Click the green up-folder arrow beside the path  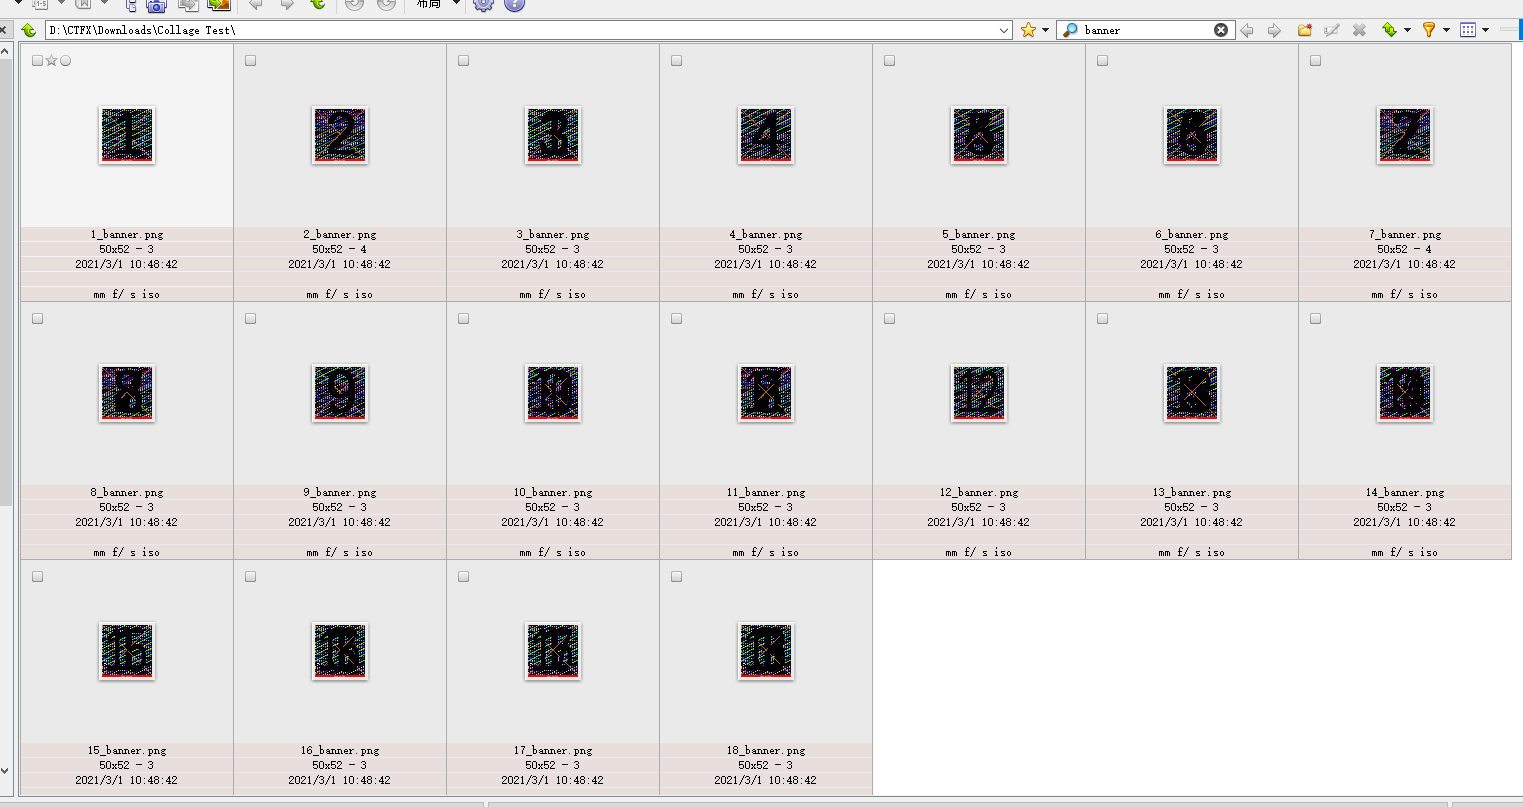pyautogui.click(x=28, y=30)
